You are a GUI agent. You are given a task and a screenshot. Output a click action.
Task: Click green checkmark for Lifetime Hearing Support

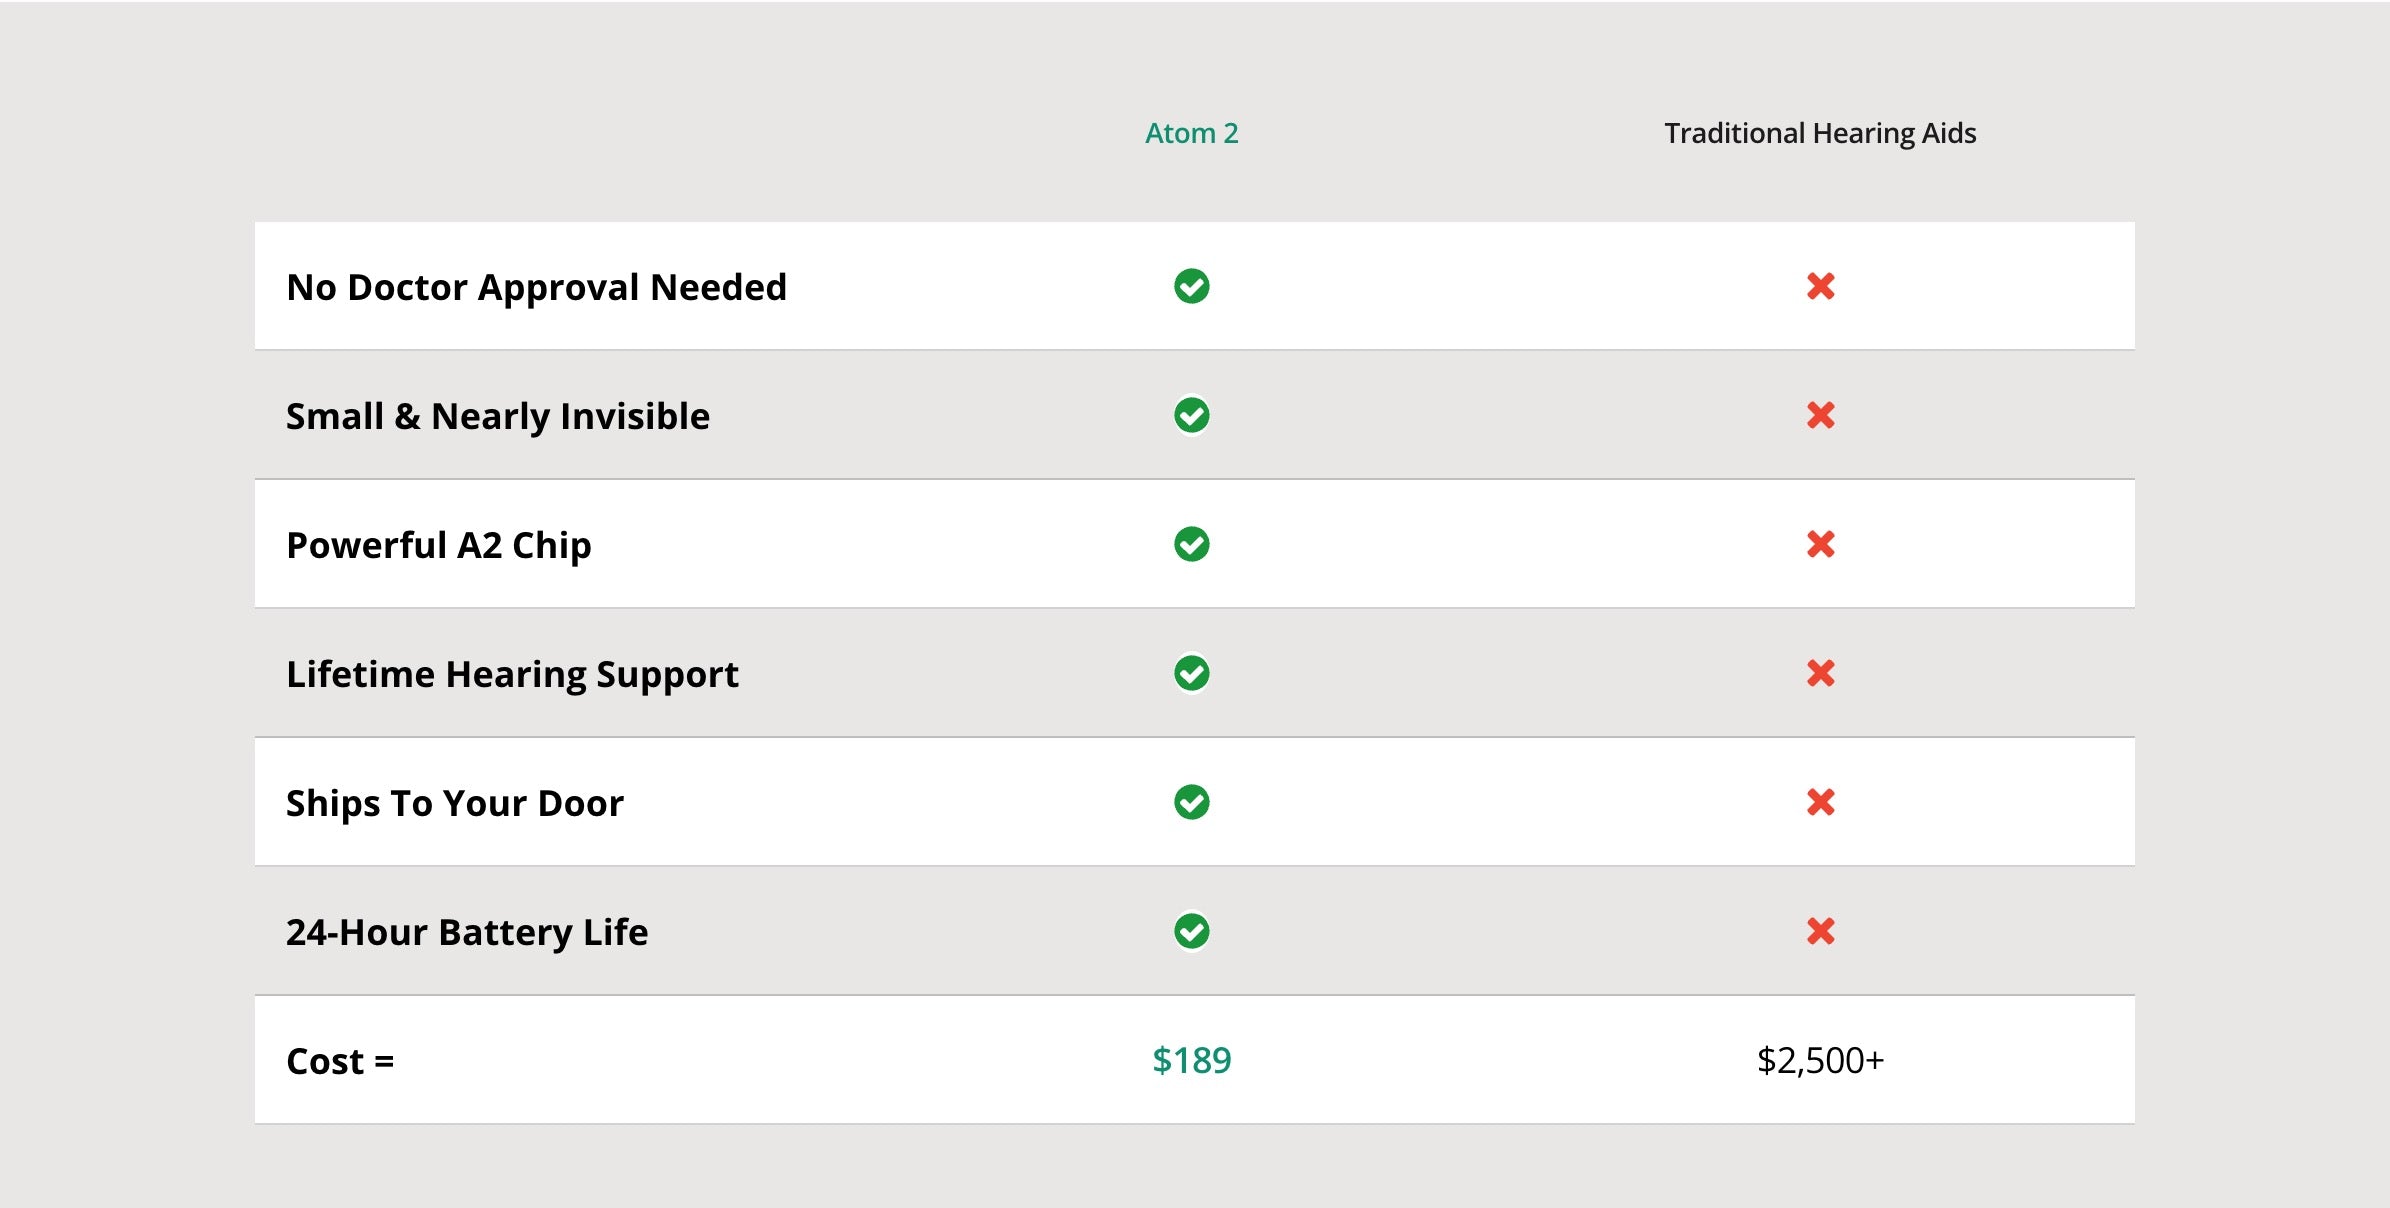pos(1191,673)
